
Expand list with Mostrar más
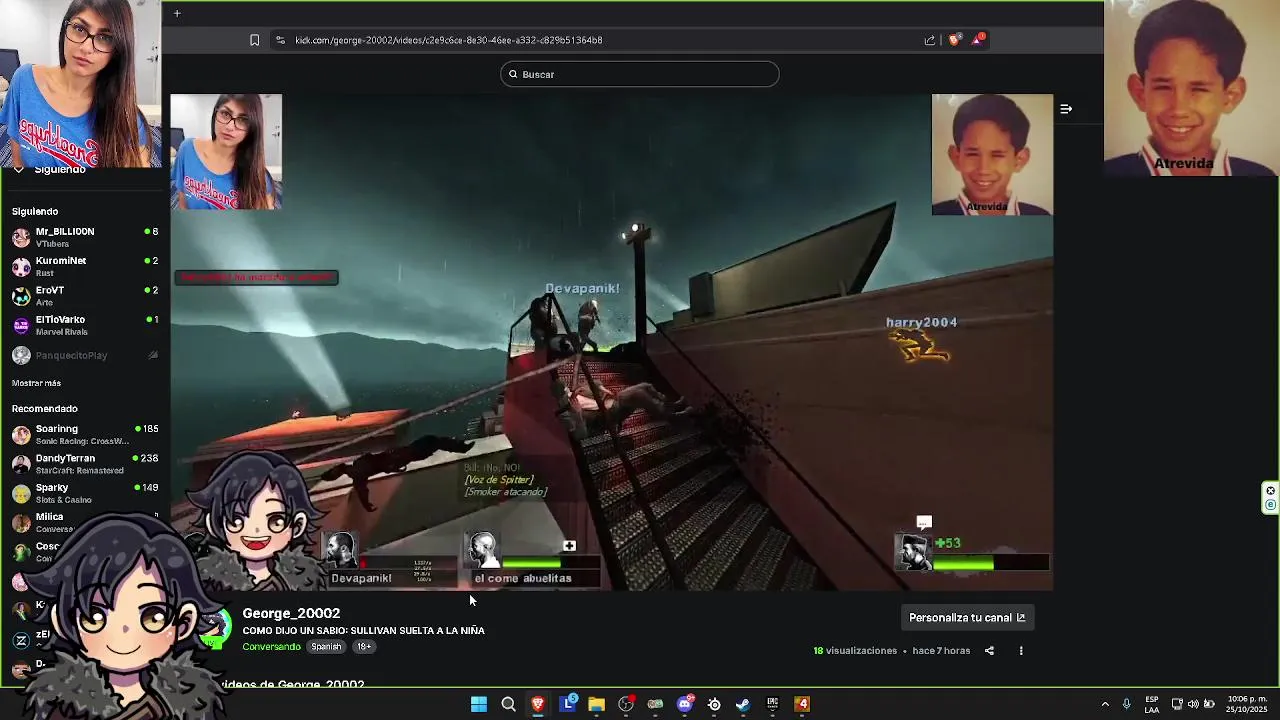pyautogui.click(x=36, y=383)
